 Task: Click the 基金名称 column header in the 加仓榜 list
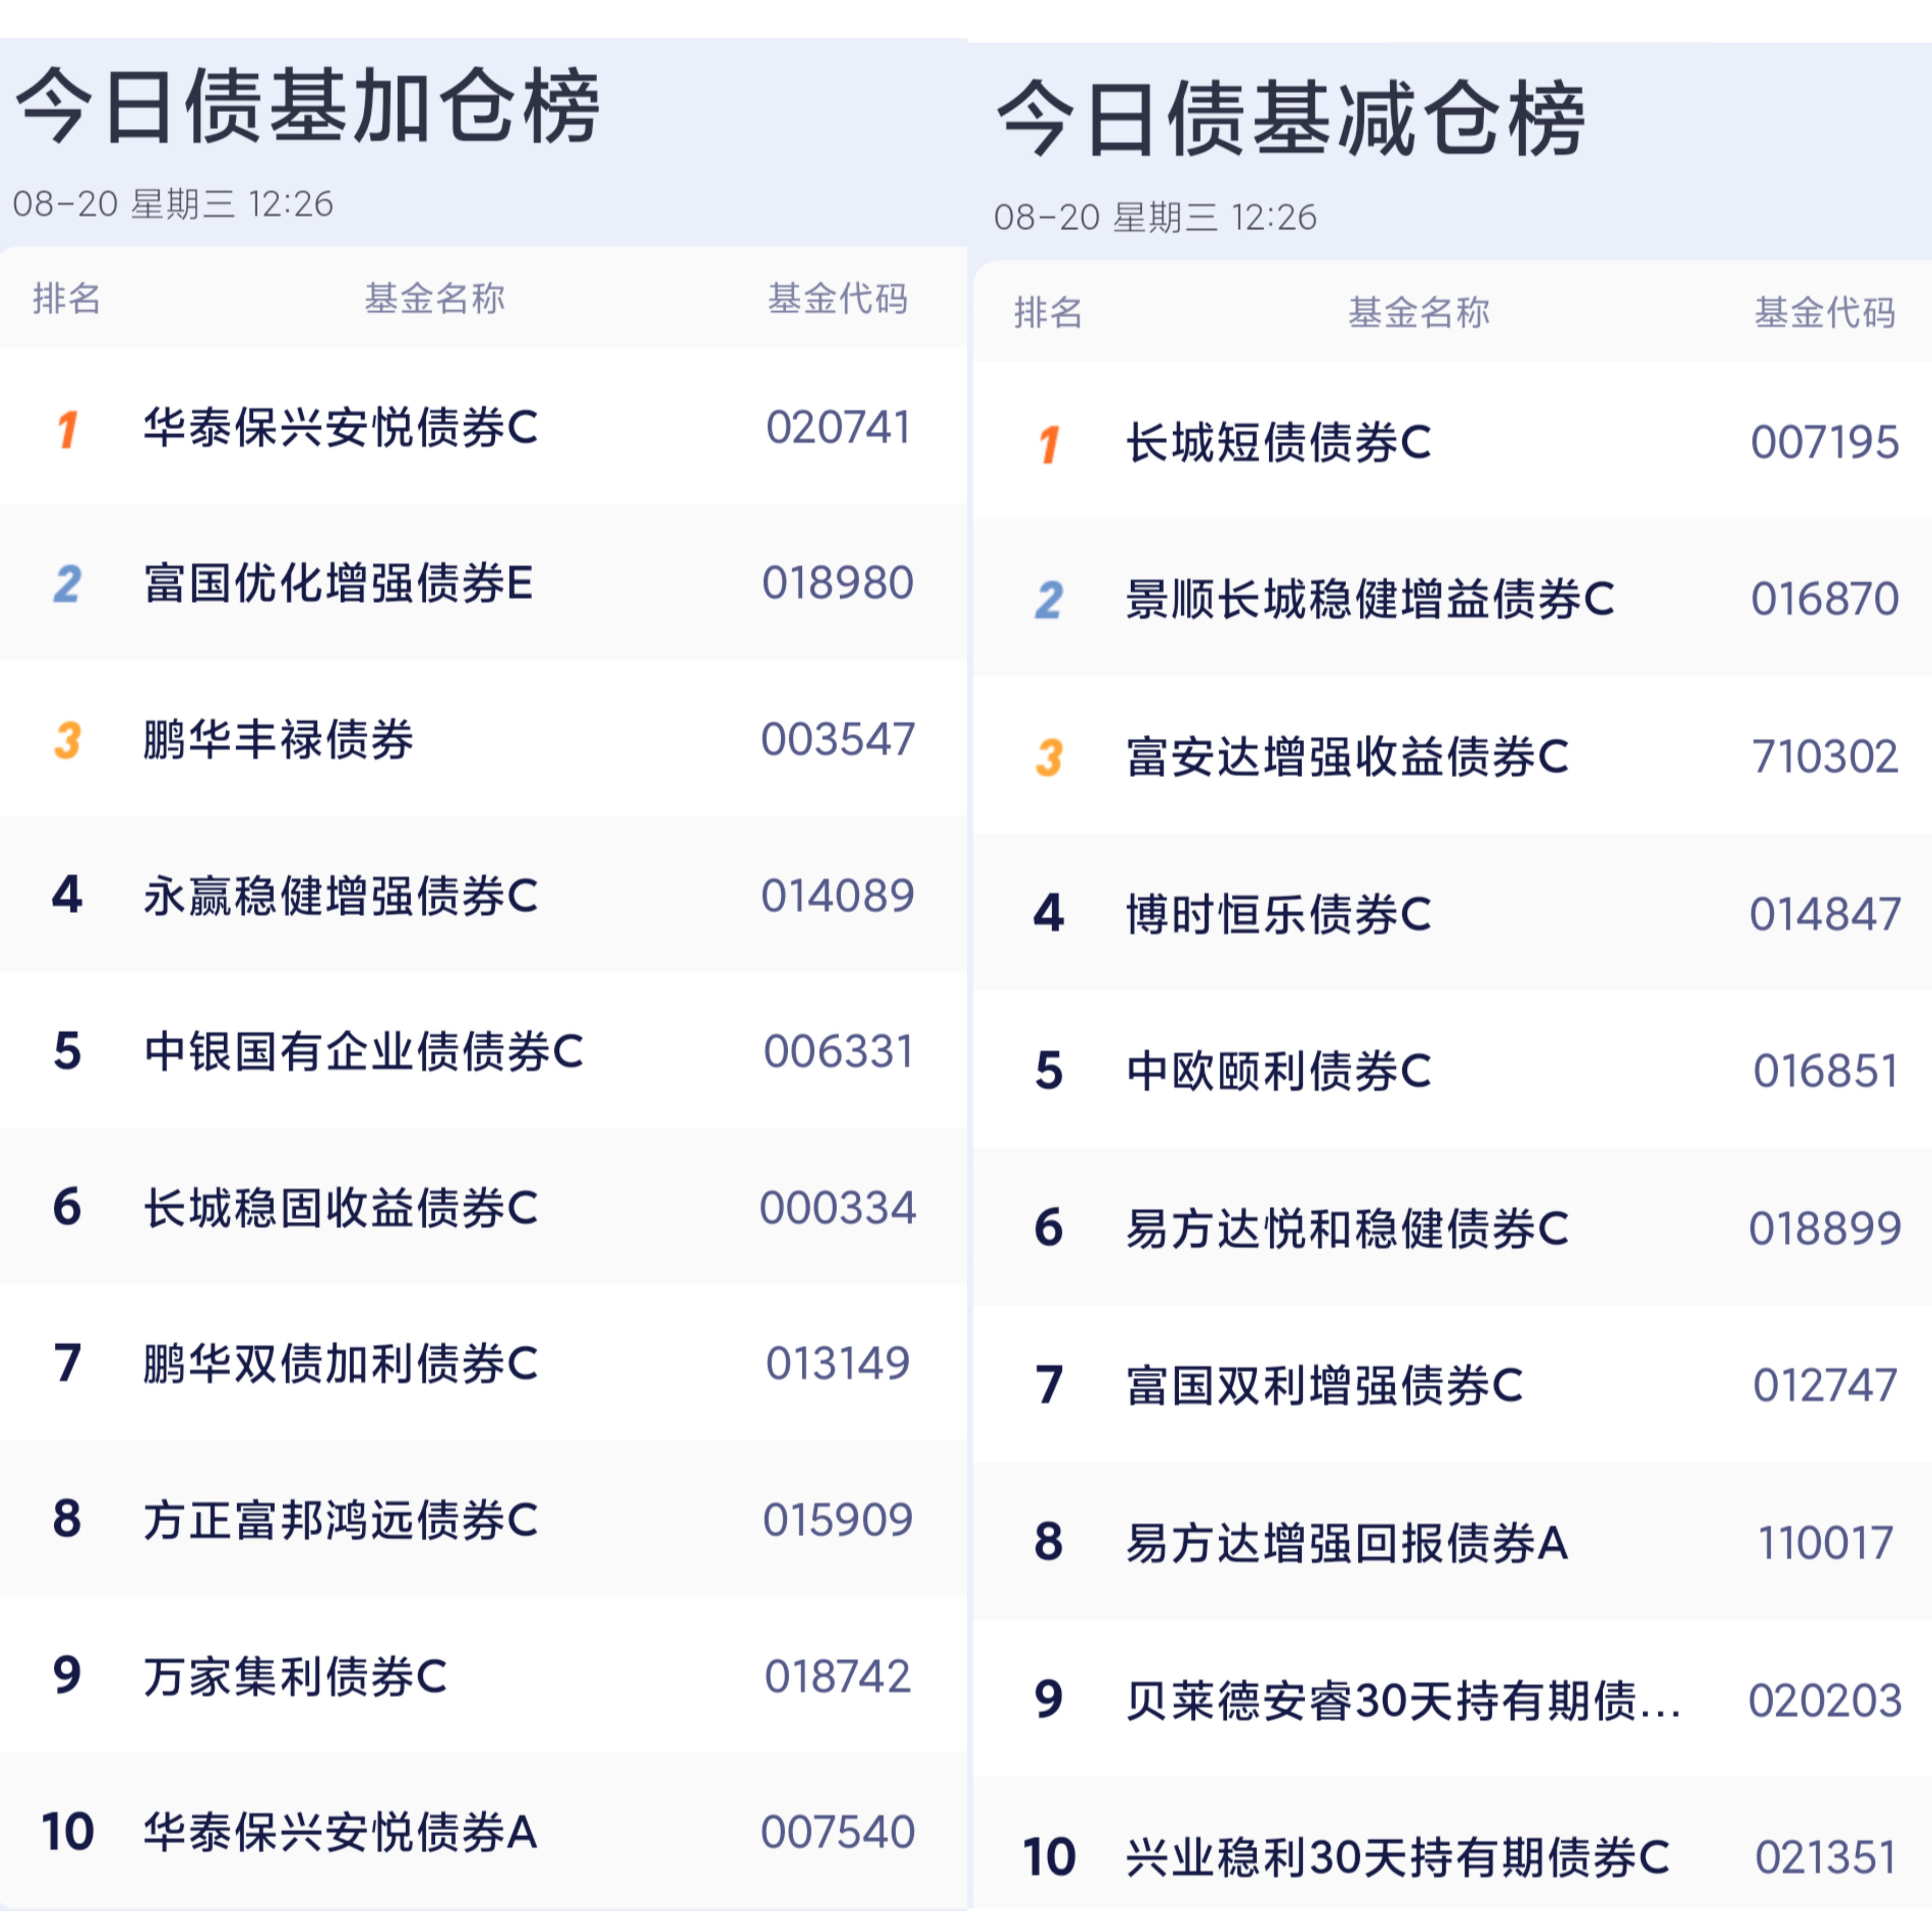(435, 298)
